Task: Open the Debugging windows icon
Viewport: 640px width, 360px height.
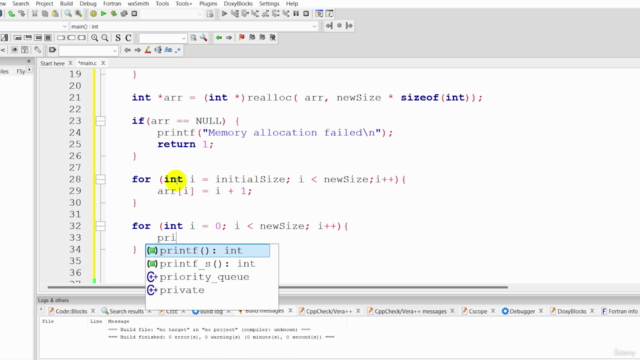Action: tap(319, 14)
